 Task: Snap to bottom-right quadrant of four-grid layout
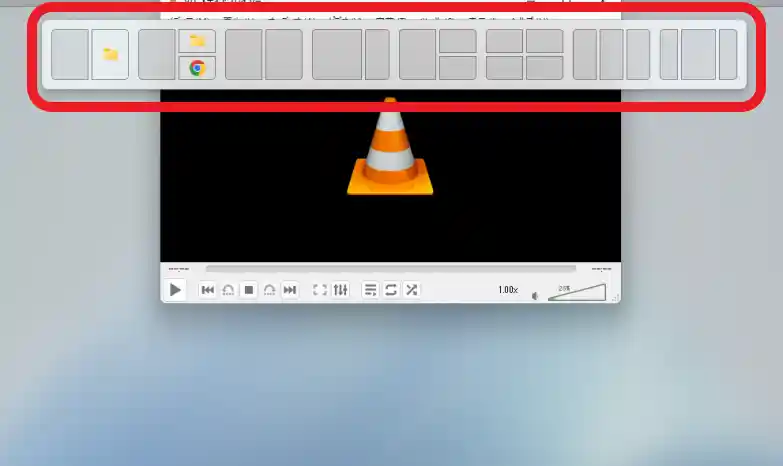pos(545,68)
